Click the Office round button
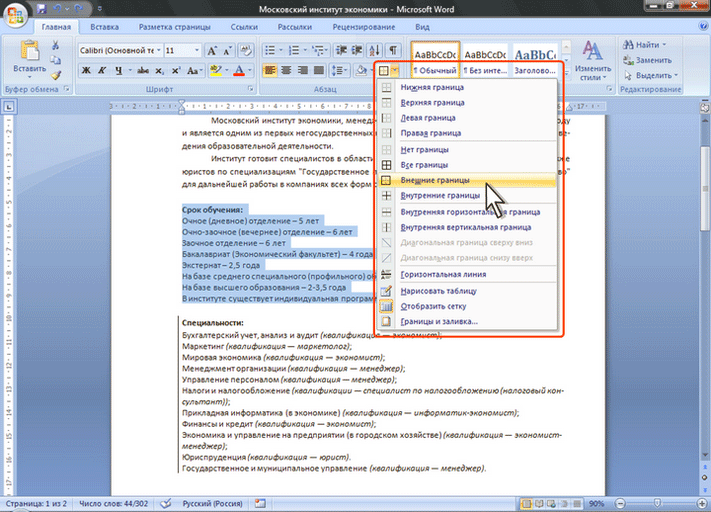711x512 pixels. pos(15,15)
